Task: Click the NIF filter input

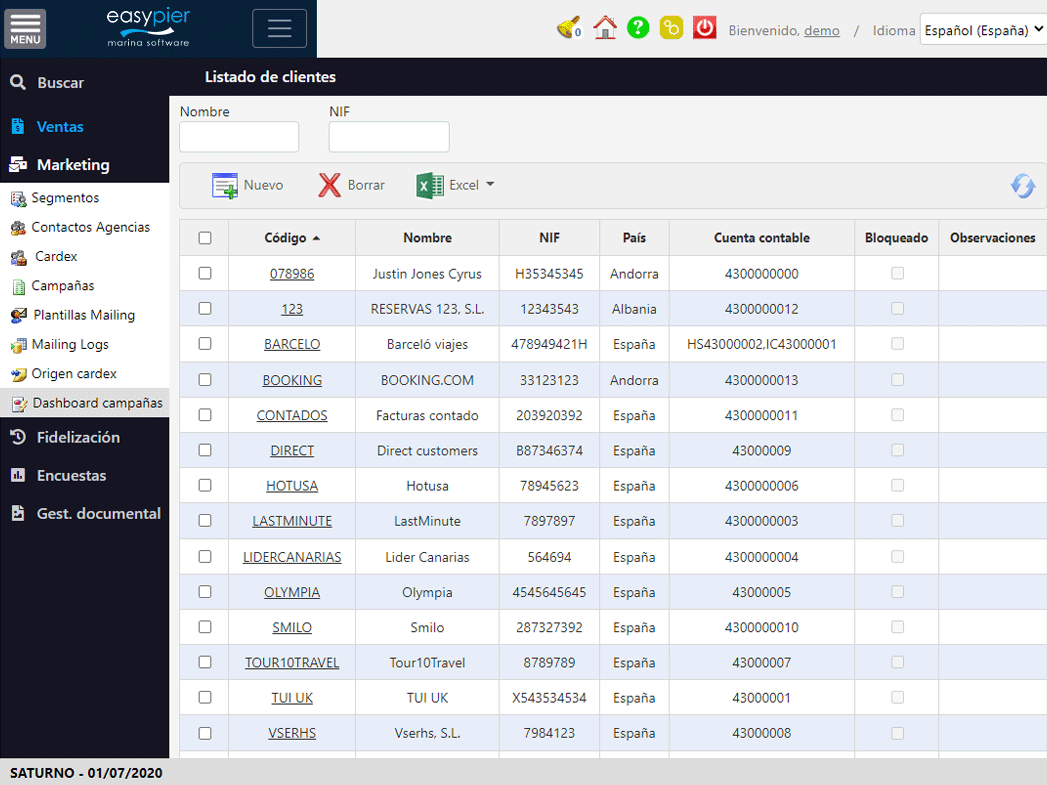Action: pos(389,137)
